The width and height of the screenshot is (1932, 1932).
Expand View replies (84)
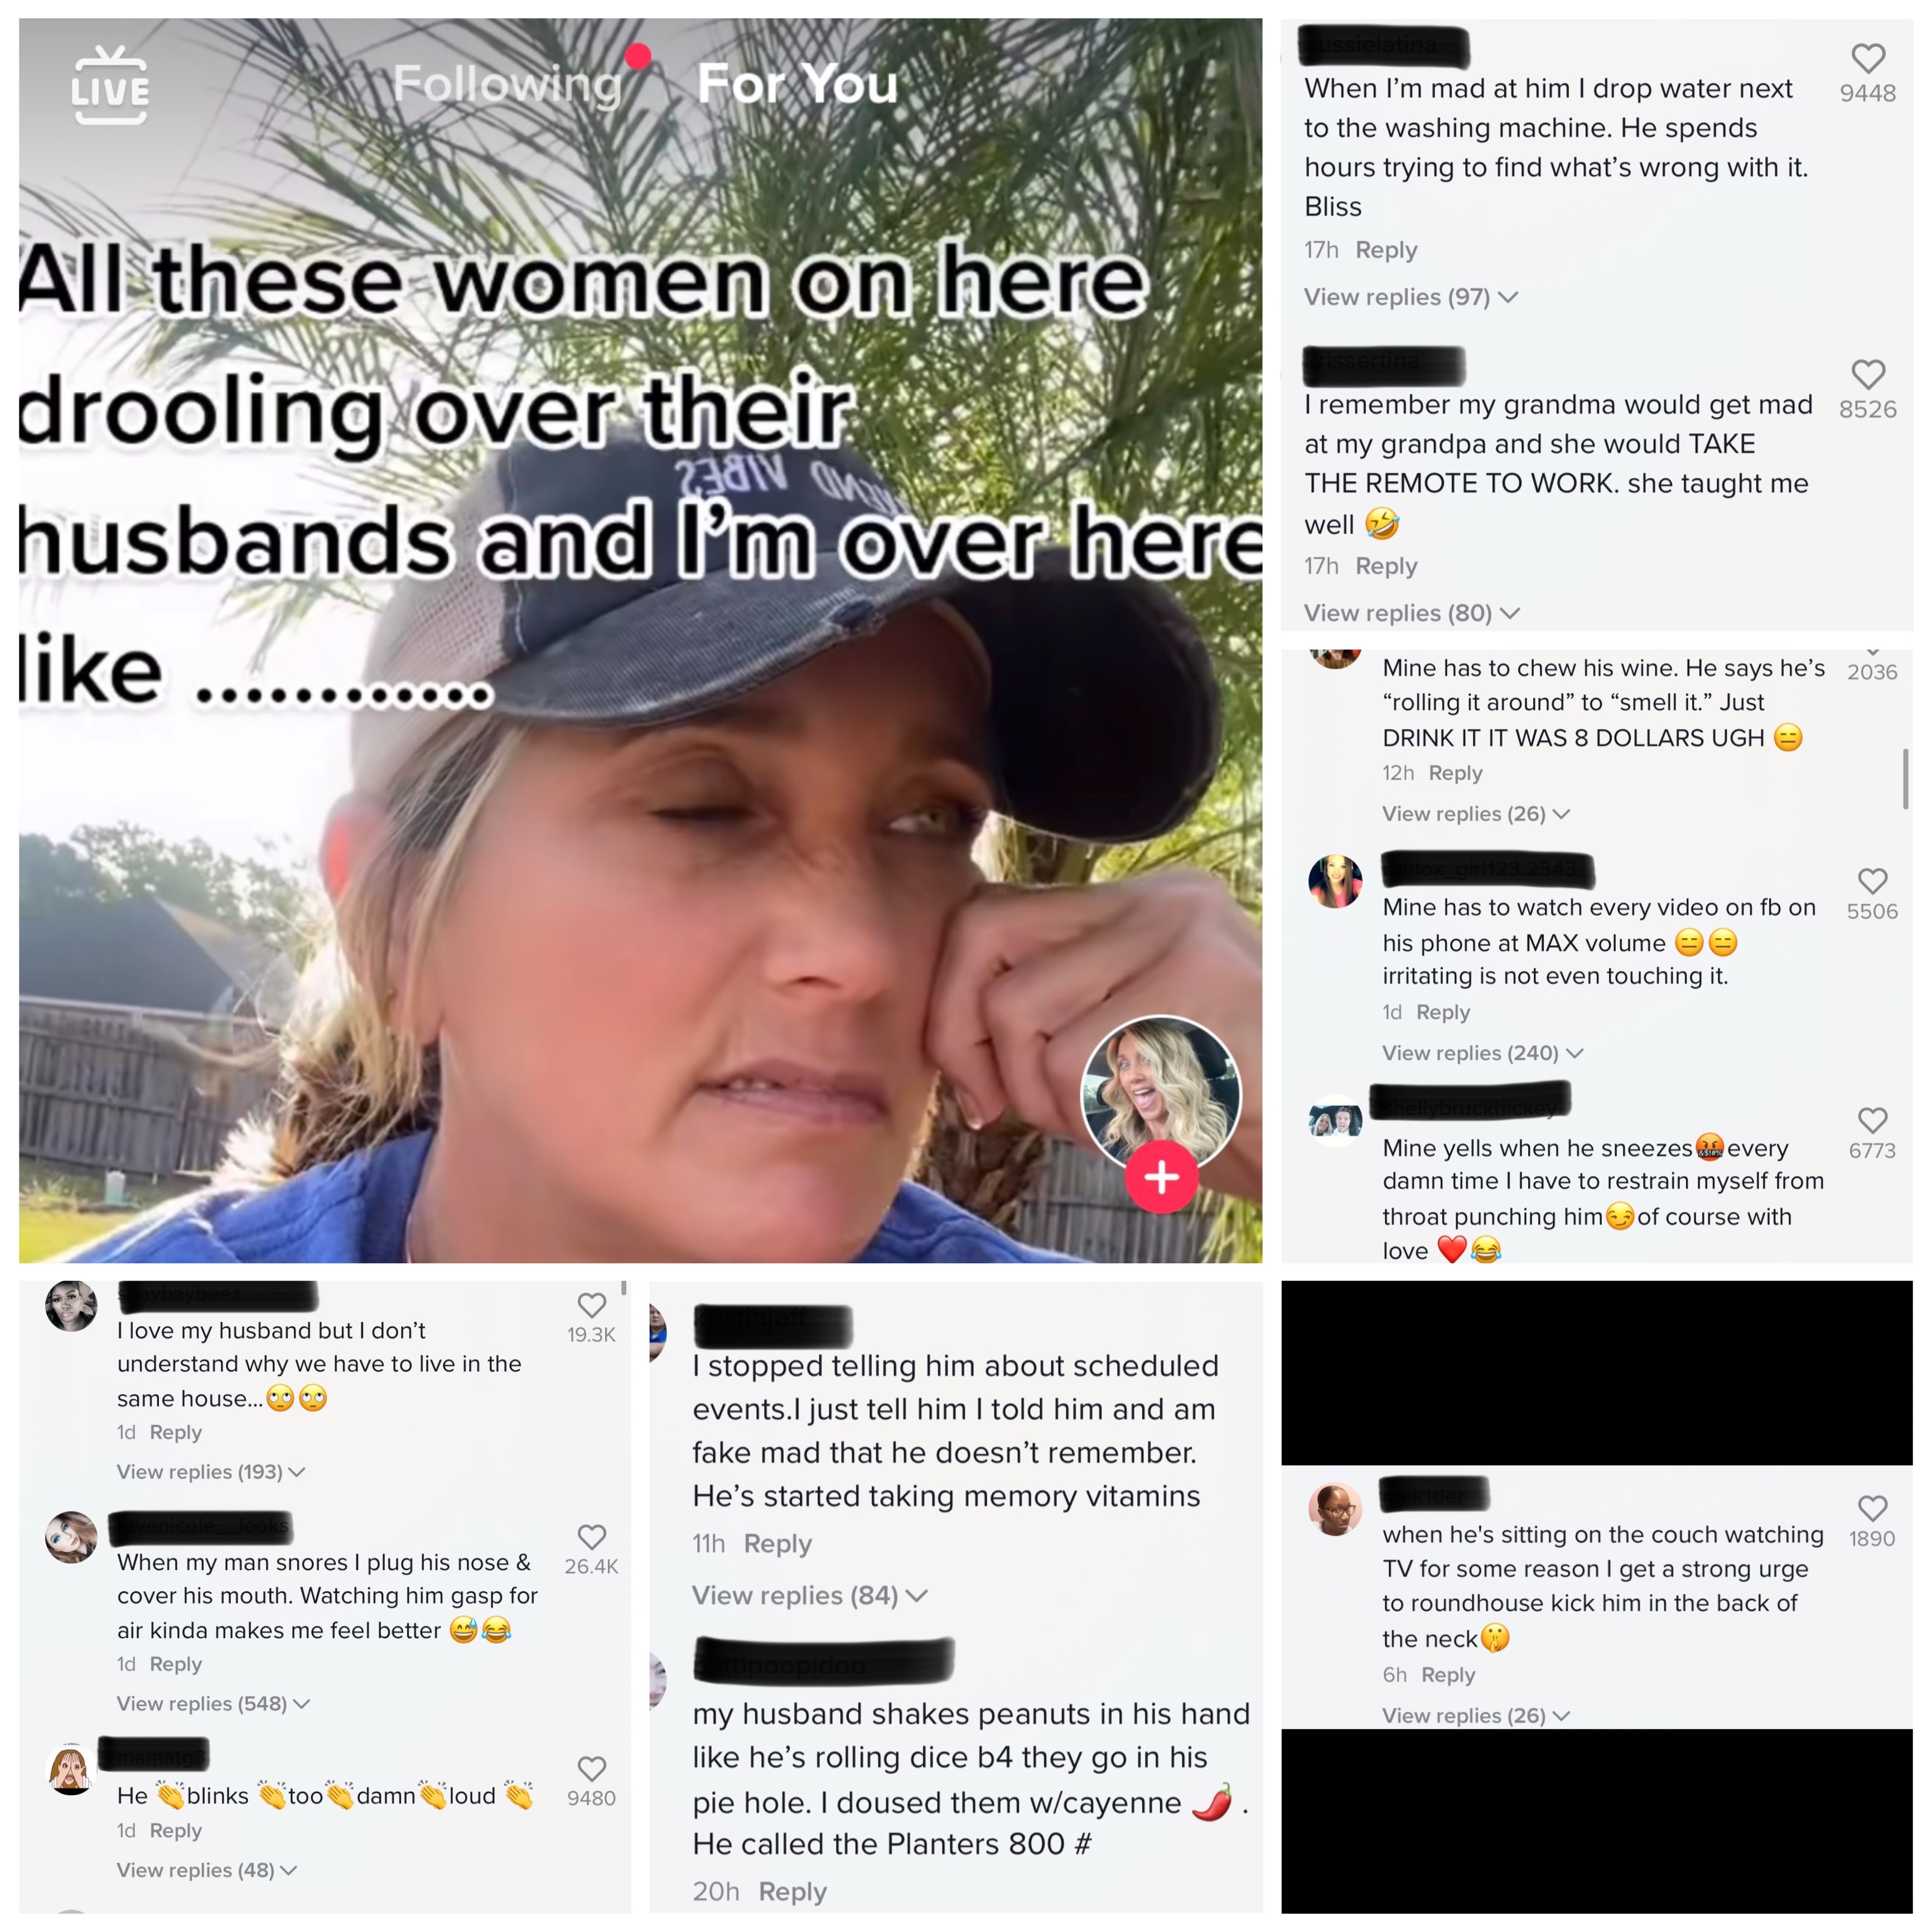pyautogui.click(x=809, y=1595)
